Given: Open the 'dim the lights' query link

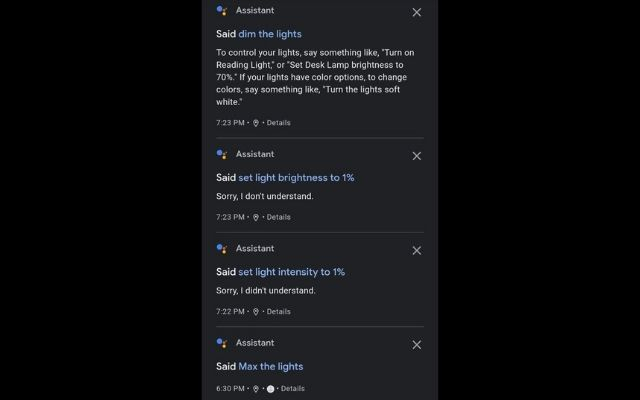Looking at the screenshot, I should click(x=270, y=33).
